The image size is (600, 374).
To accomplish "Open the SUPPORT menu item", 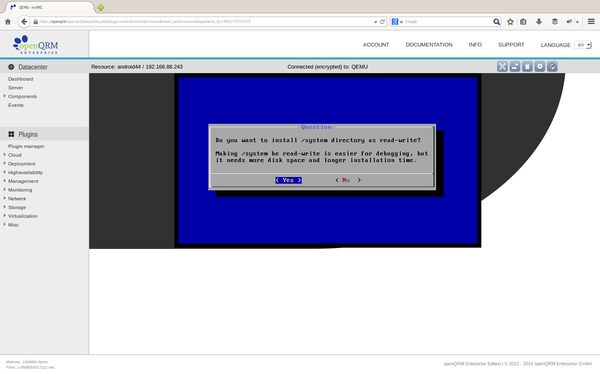I will pos(511,45).
